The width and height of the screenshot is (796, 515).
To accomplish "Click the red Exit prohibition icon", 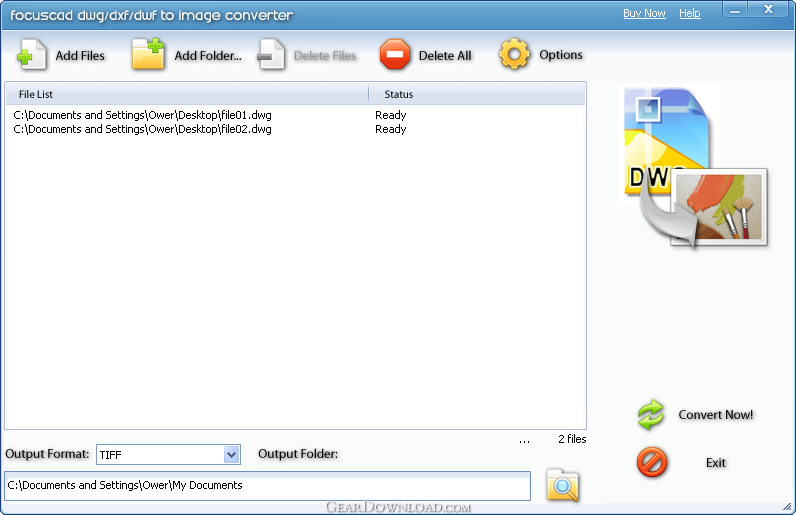I will pyautogui.click(x=652, y=462).
